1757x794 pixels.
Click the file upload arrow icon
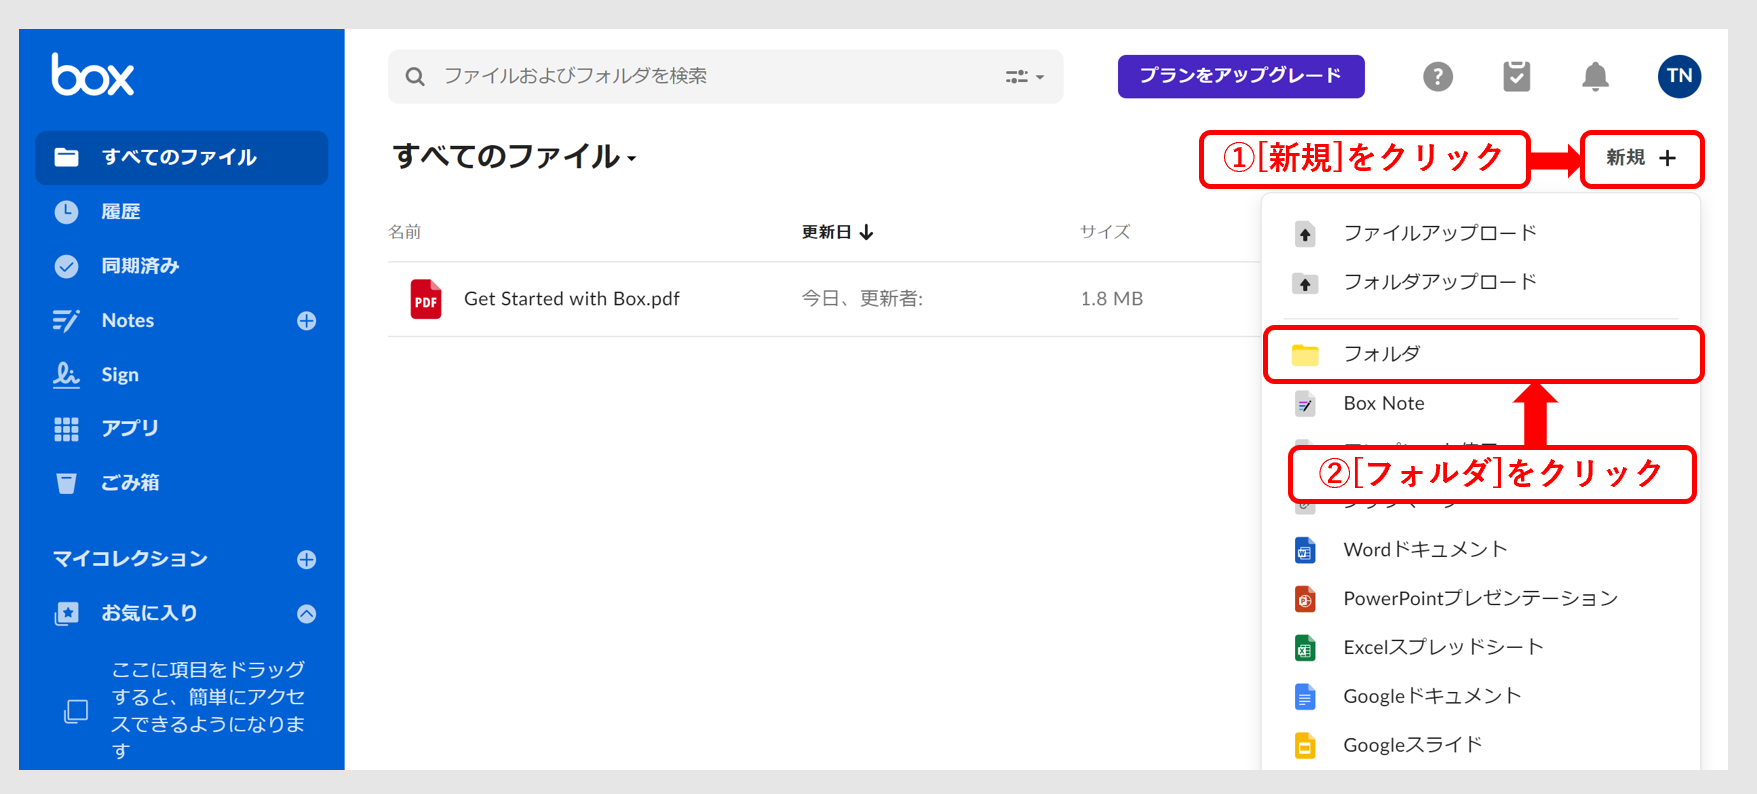[1305, 234]
